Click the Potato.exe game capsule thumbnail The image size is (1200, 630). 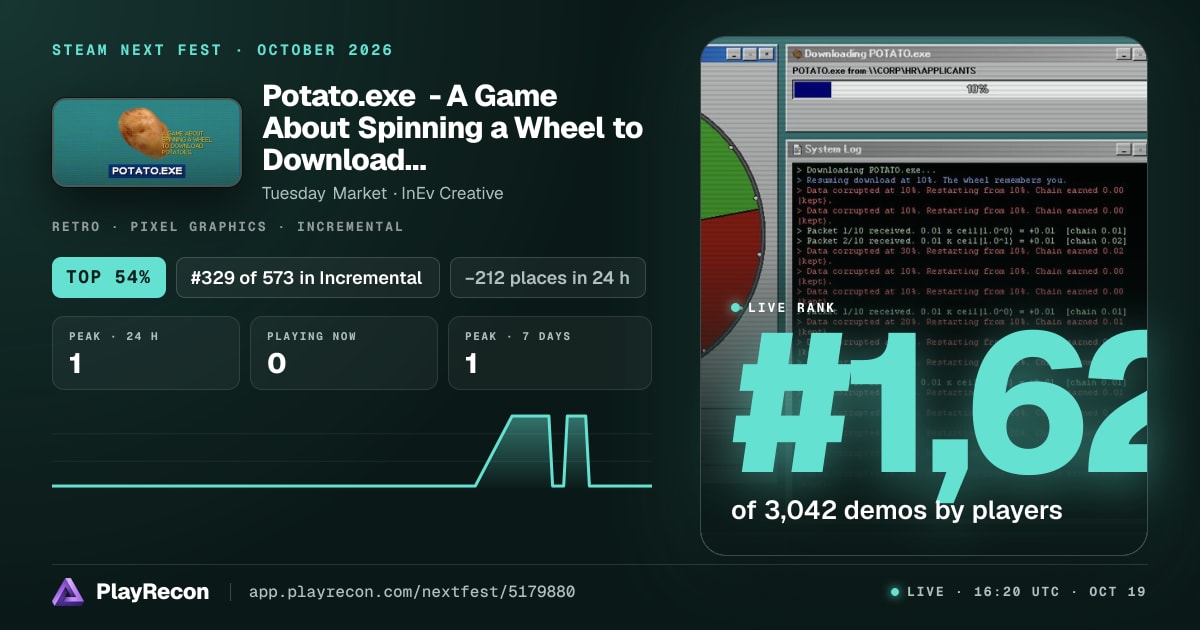(x=147, y=142)
